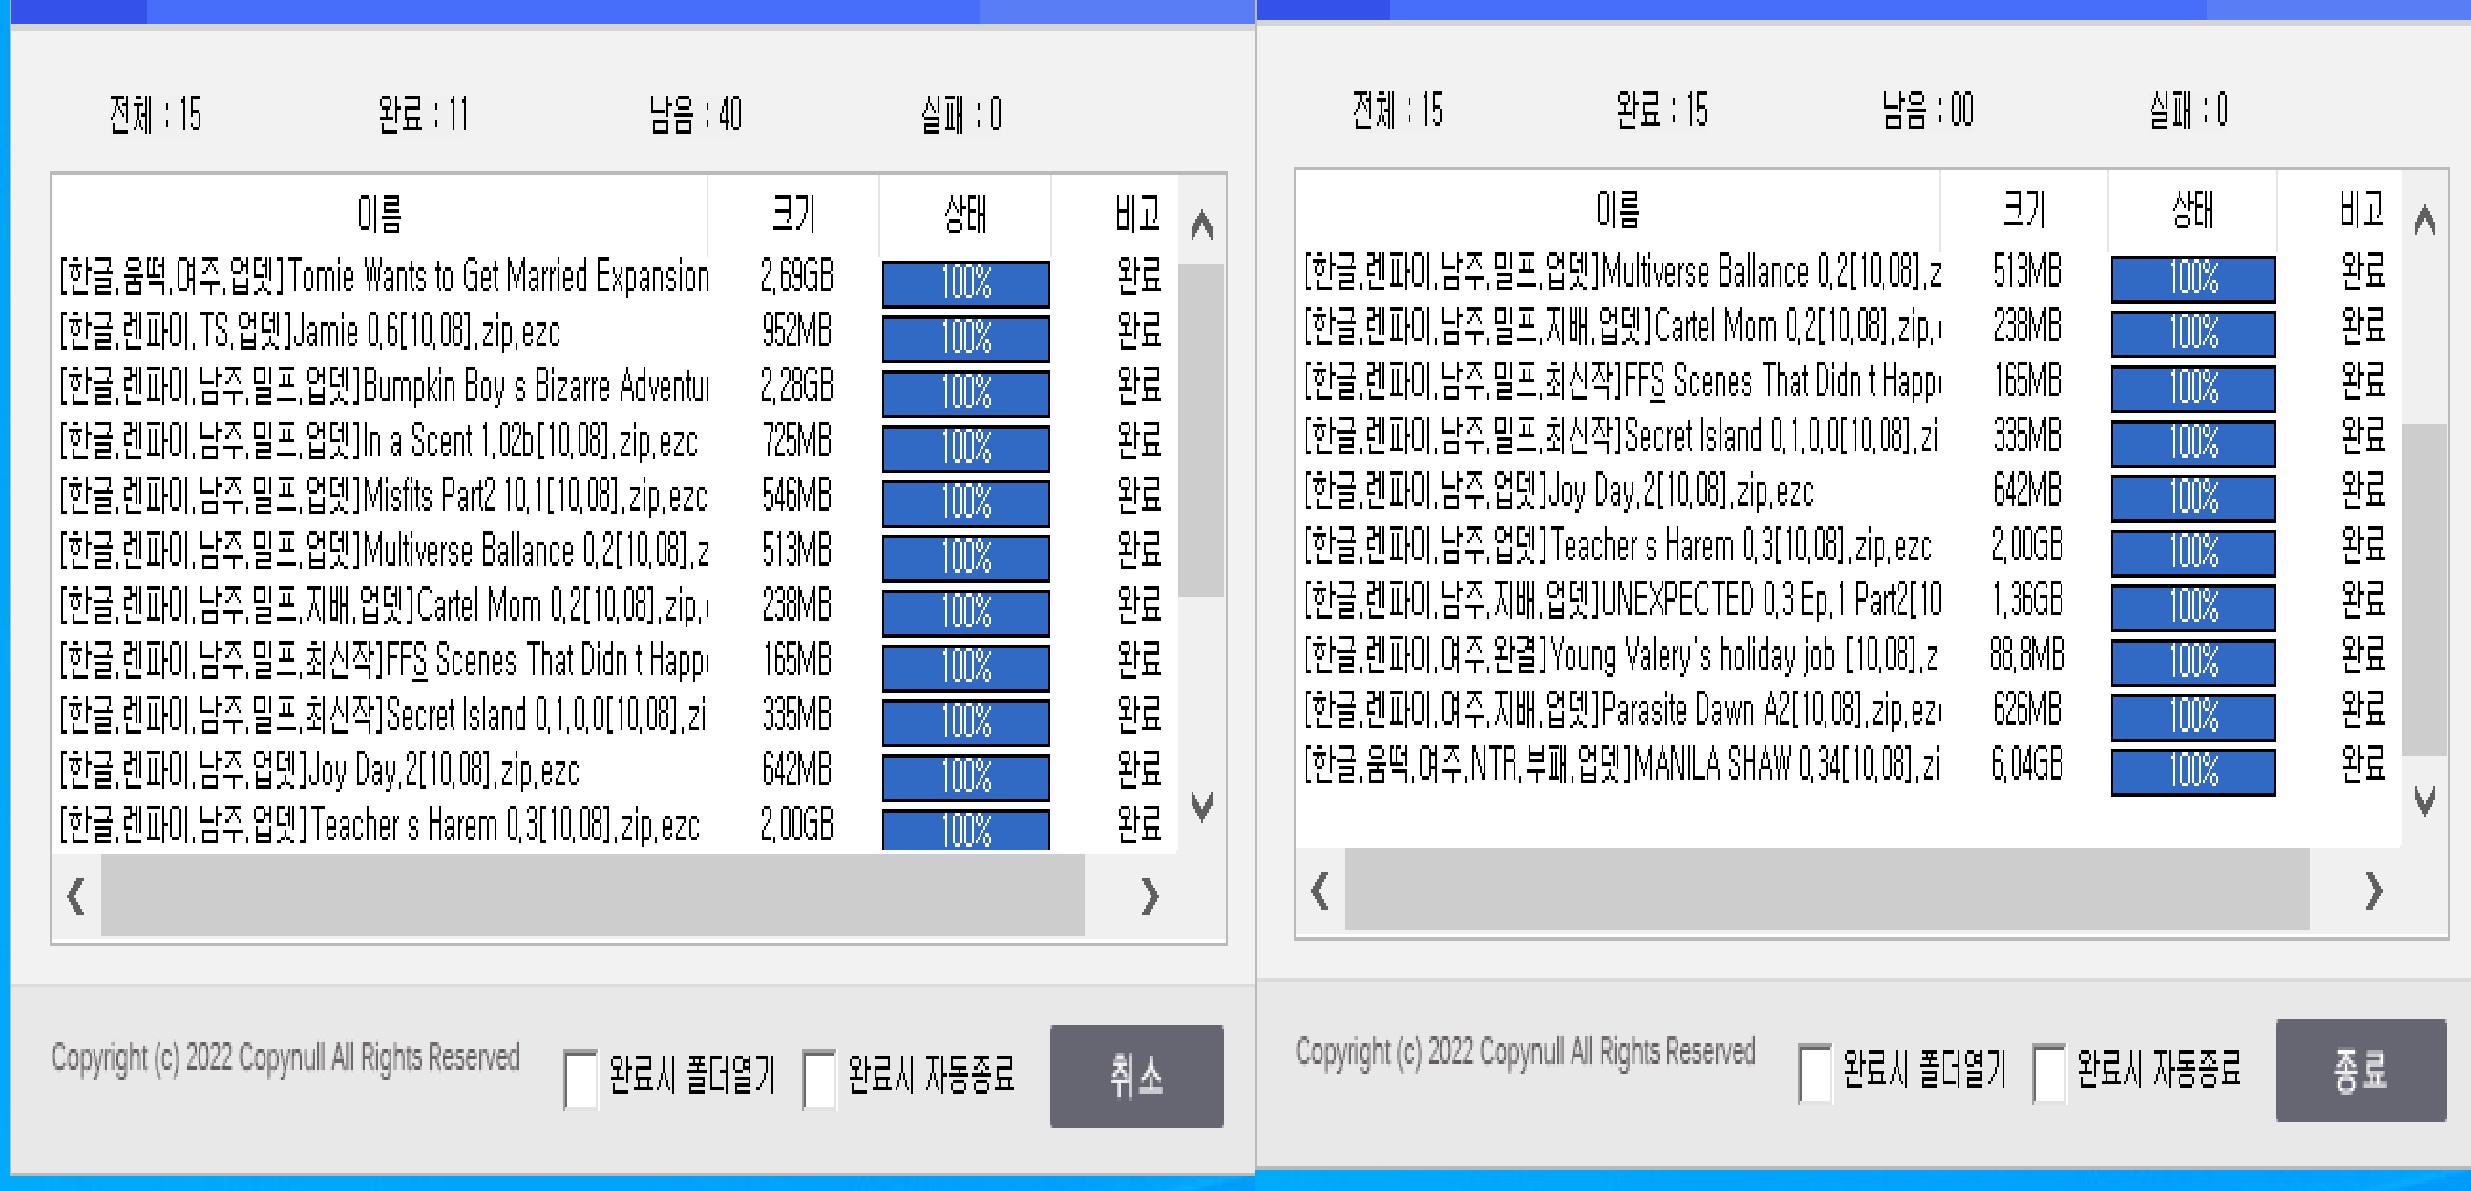Enable 완료시 폴더열기 in the left window
The image size is (2471, 1191).
(578, 1077)
